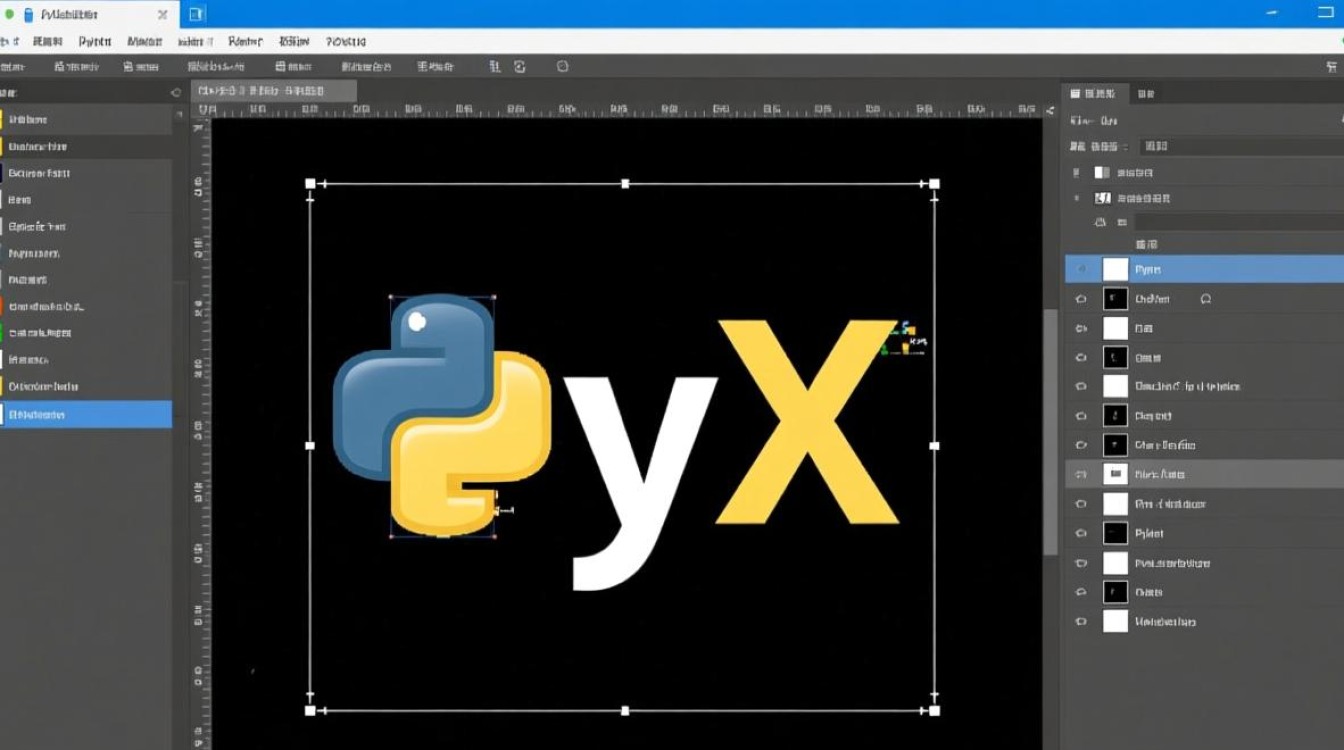Click the grid view icon in the toolbar
1344x750 pixels.
click(494, 66)
